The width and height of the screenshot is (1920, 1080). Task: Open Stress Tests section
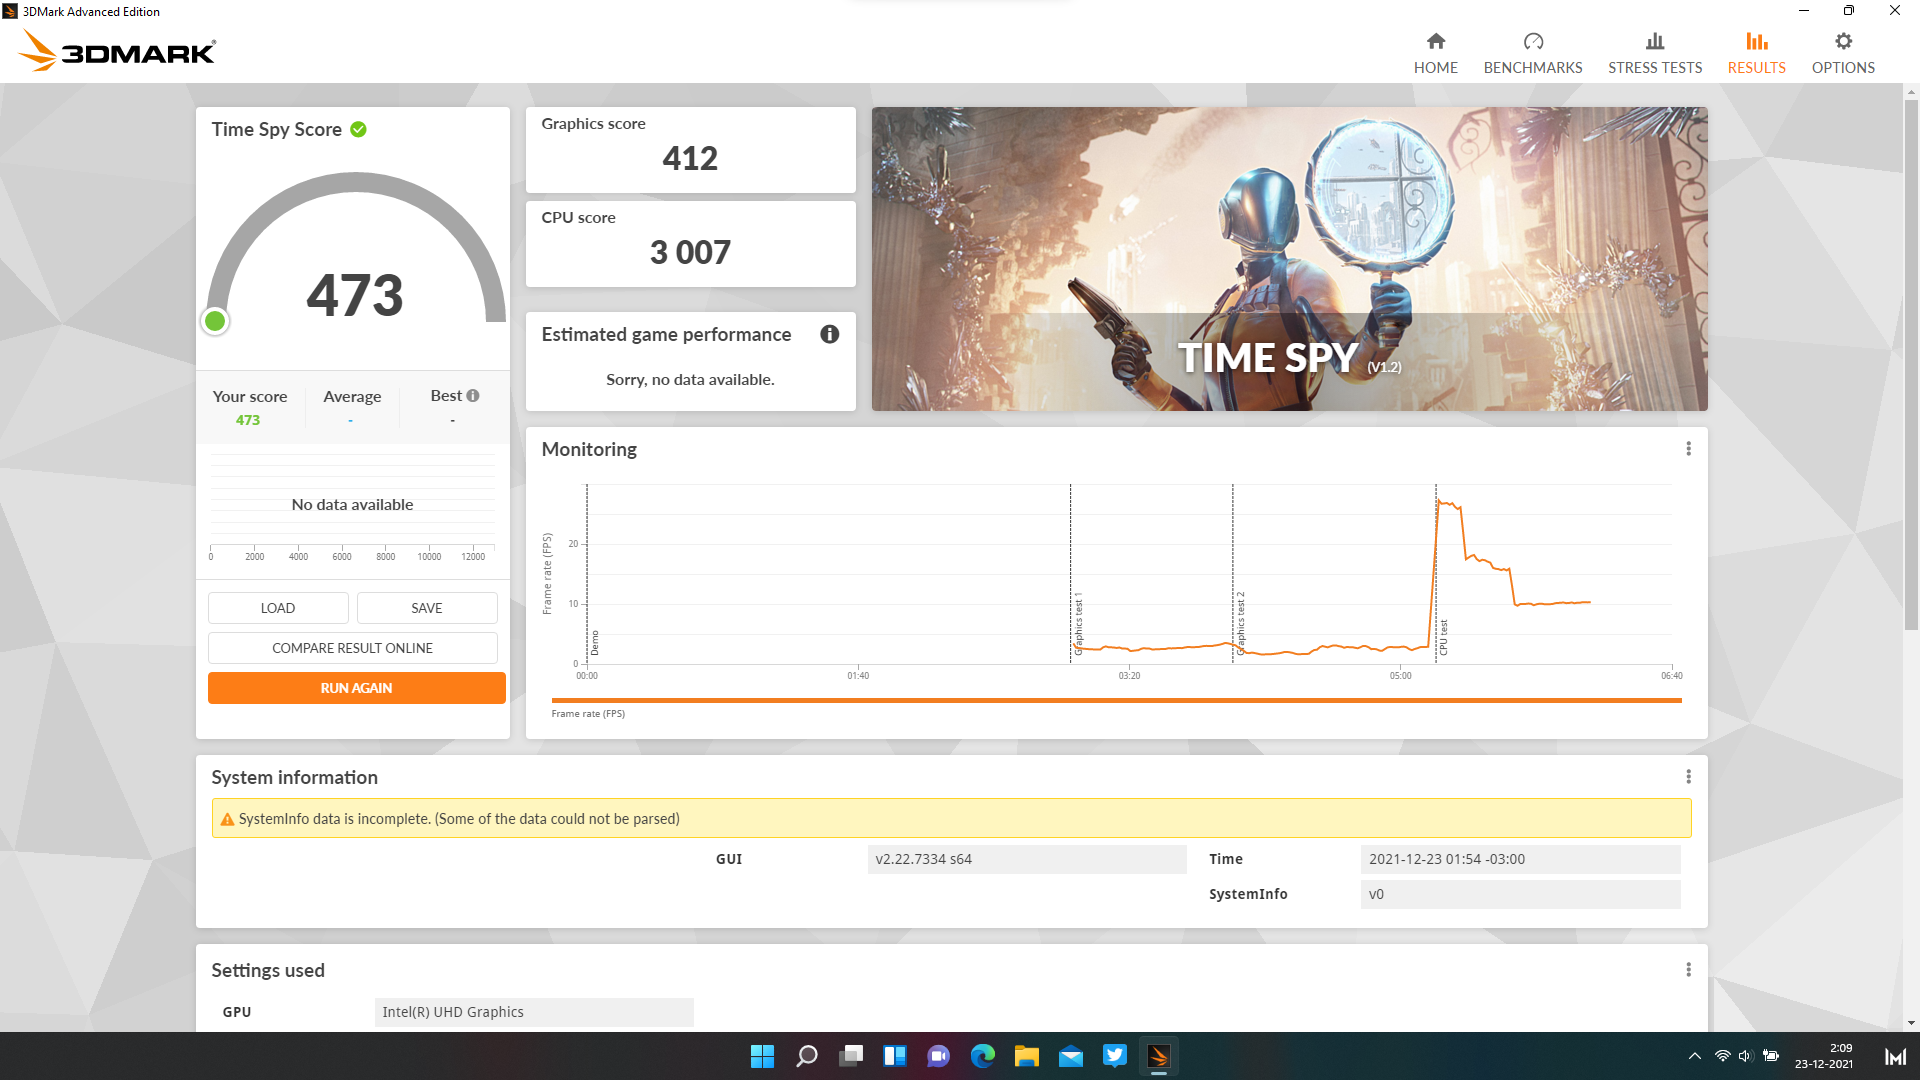1654,53
